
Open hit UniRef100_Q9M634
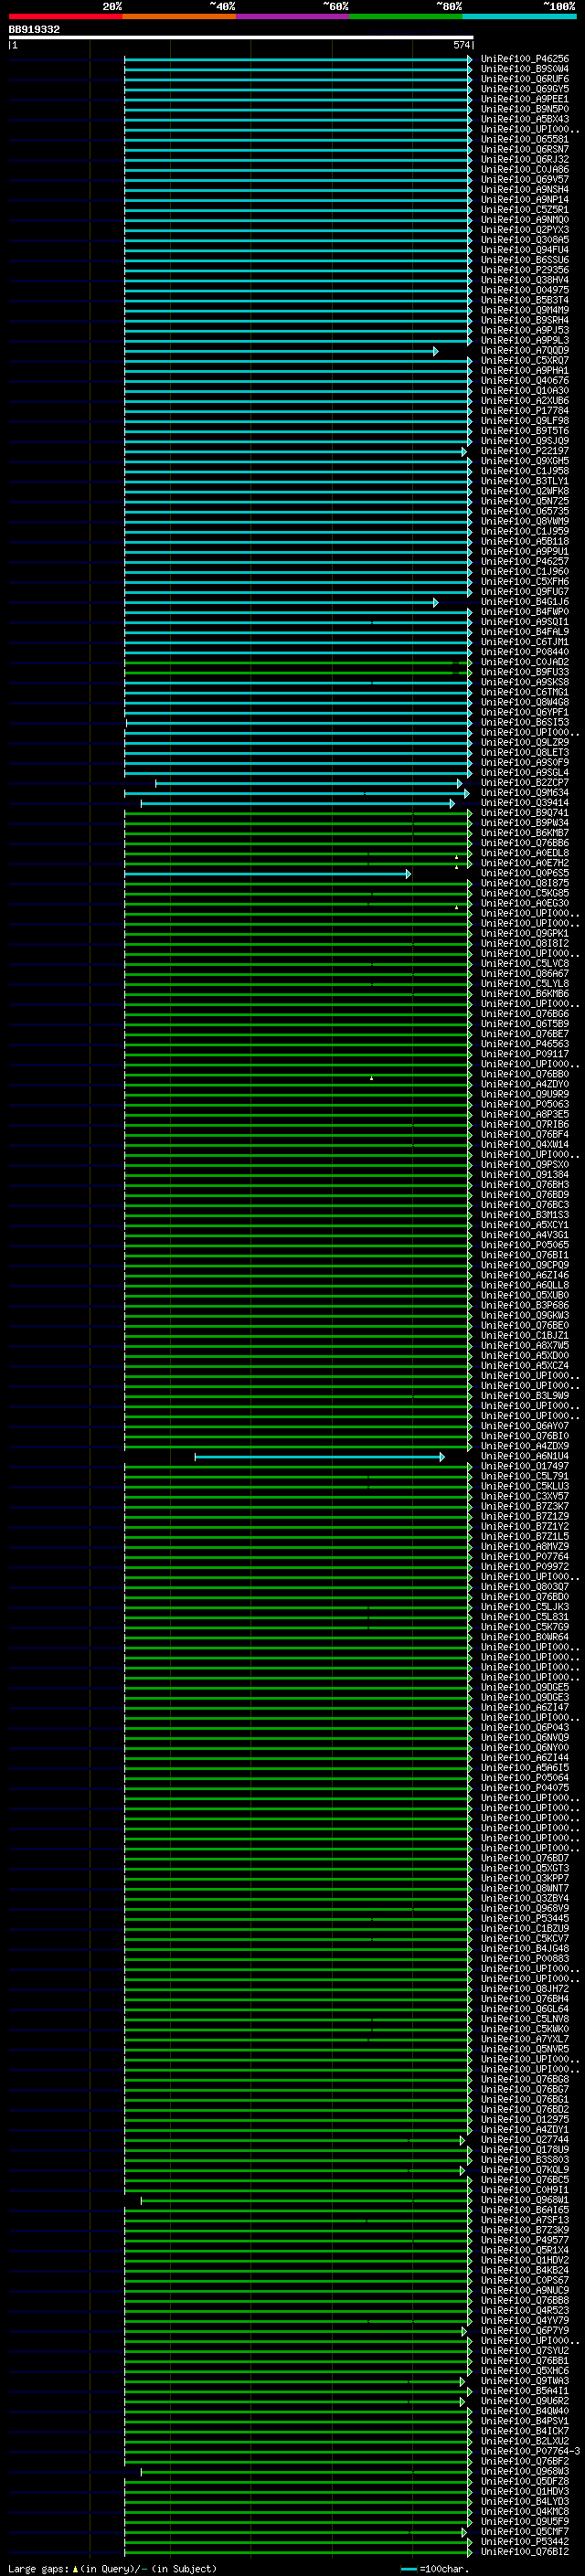pyautogui.click(x=524, y=793)
